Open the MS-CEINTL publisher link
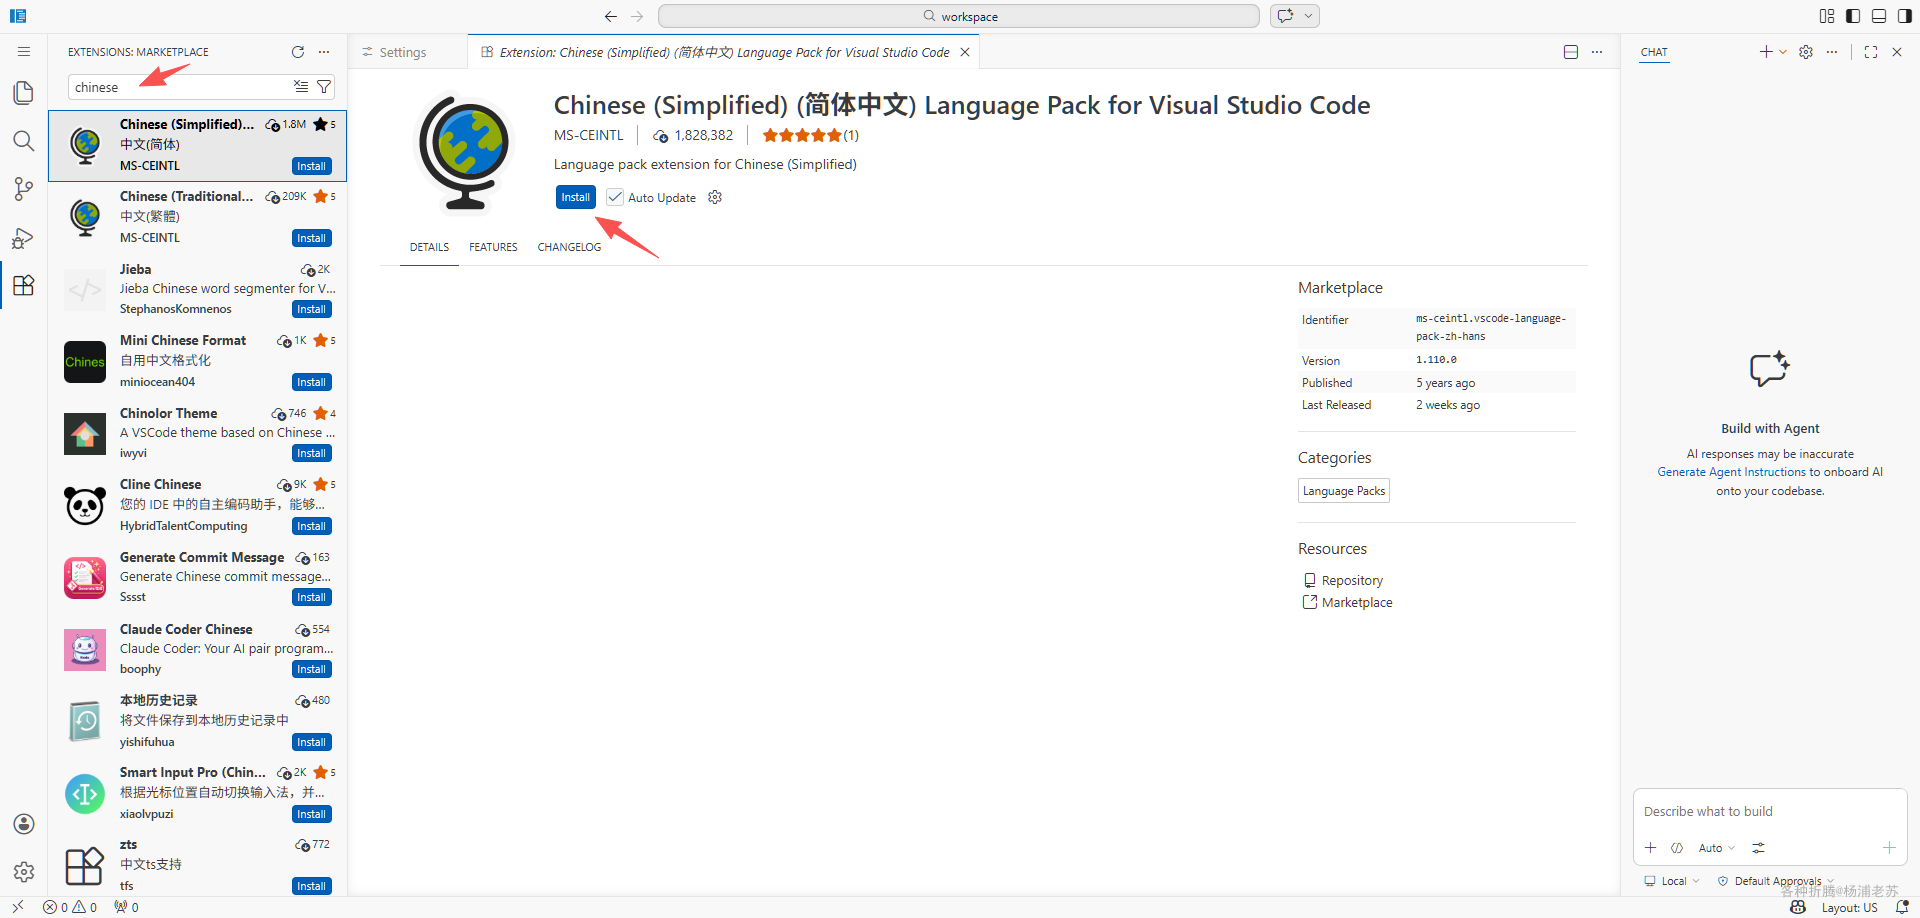This screenshot has width=1920, height=918. tap(588, 135)
